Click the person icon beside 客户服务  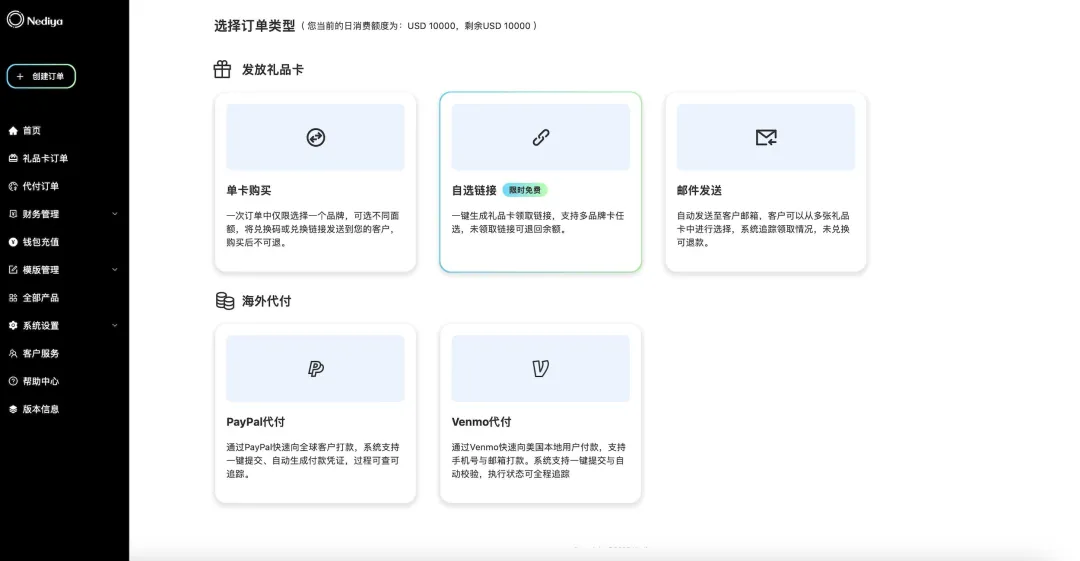tap(13, 354)
